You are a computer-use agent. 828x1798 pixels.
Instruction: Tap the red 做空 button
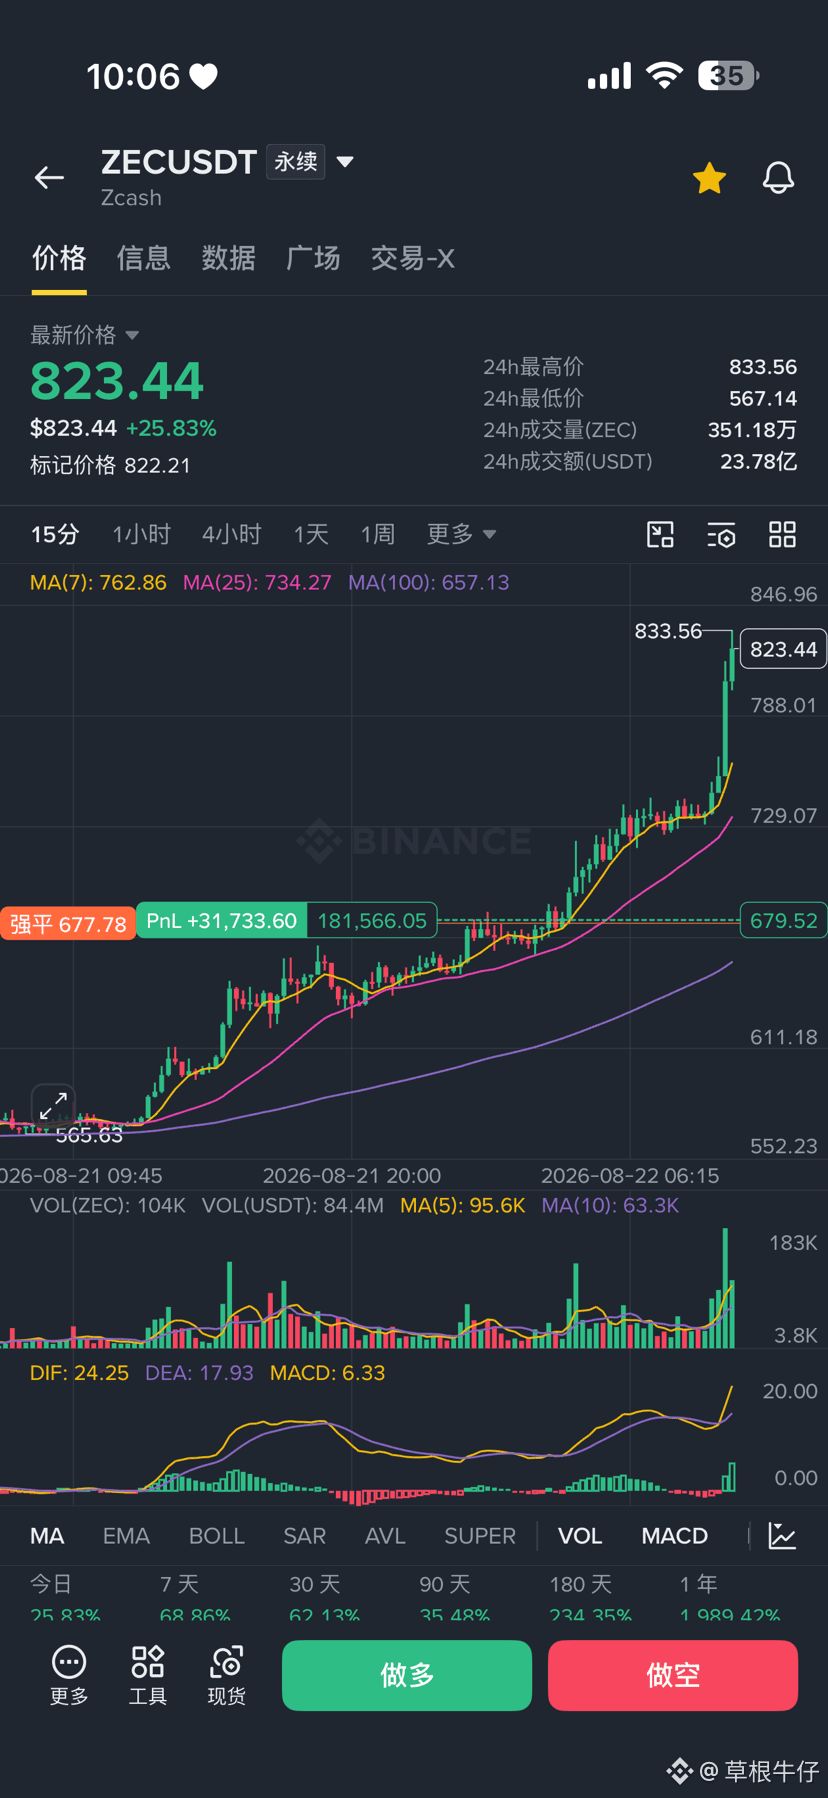coord(673,1675)
